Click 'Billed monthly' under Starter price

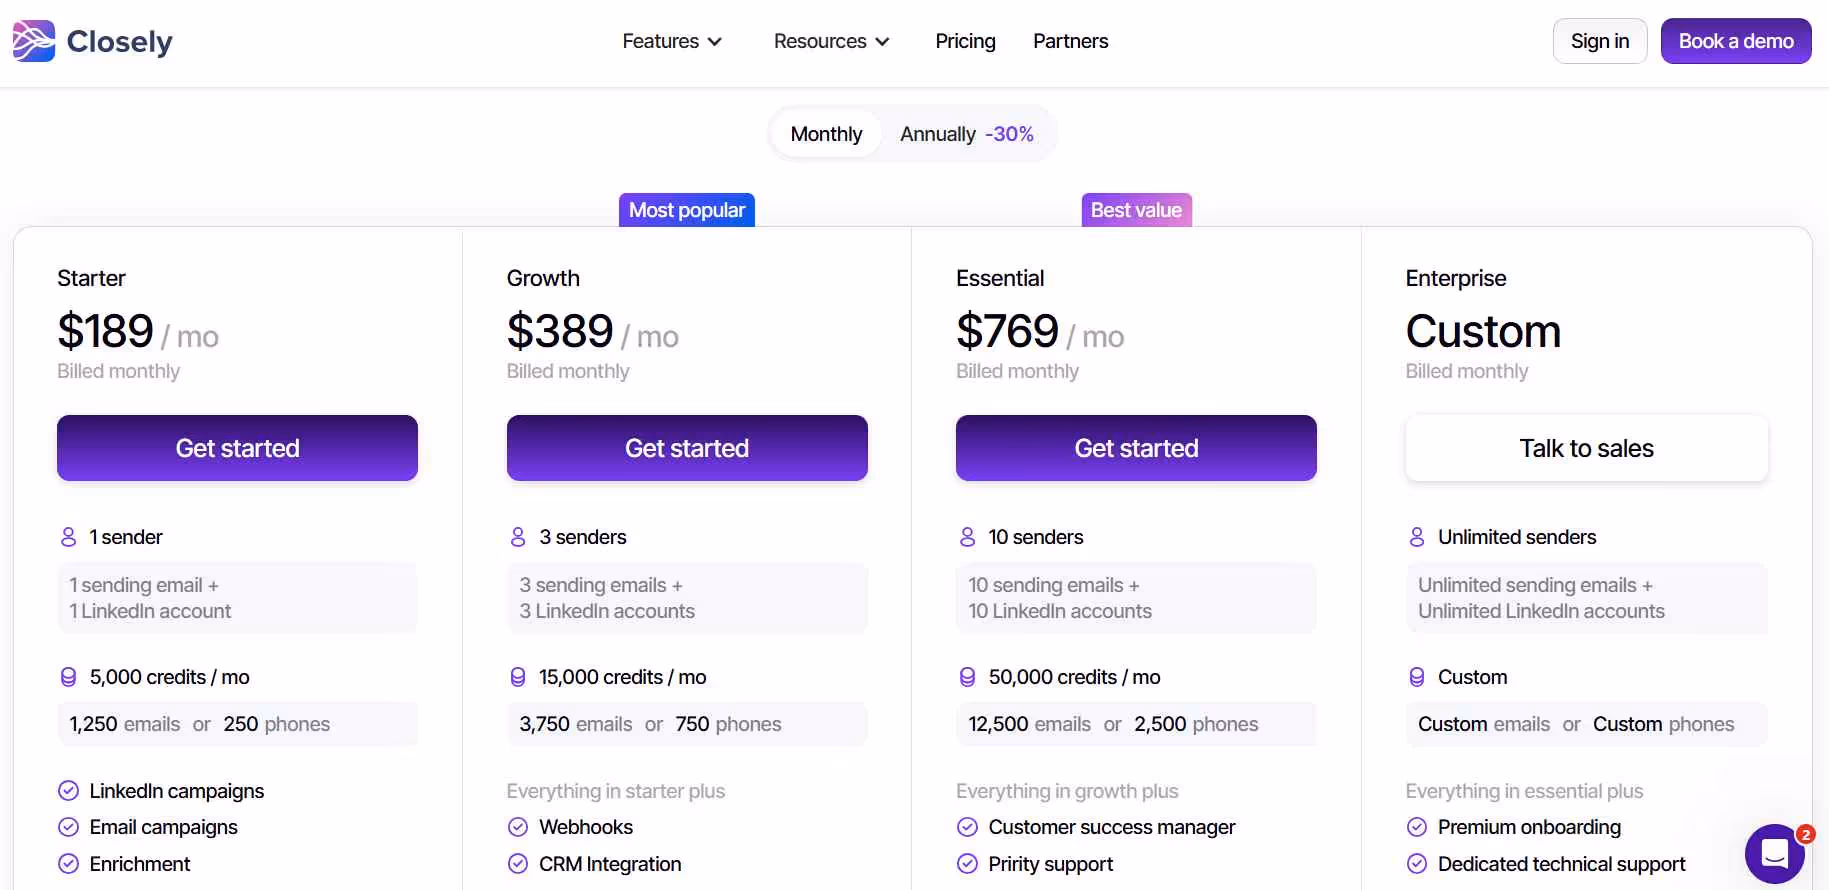[118, 371]
